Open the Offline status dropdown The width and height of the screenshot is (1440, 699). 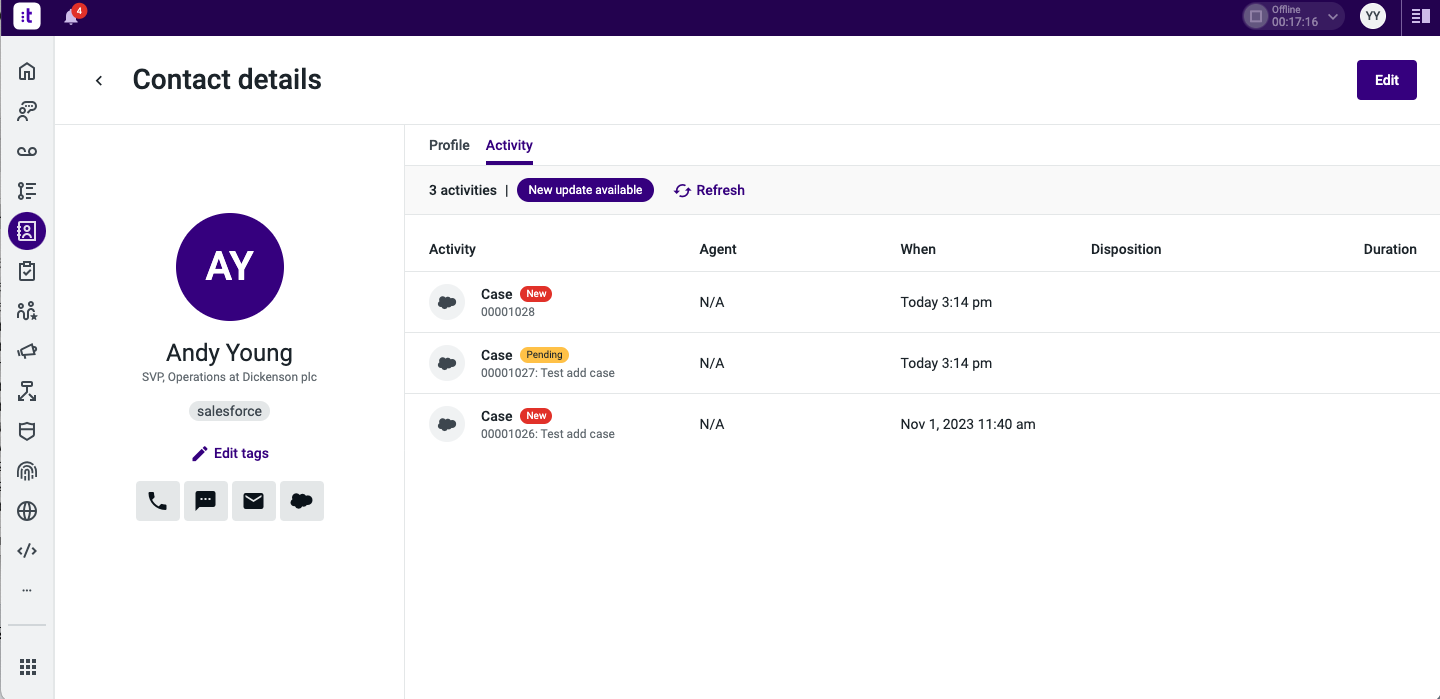point(1292,16)
